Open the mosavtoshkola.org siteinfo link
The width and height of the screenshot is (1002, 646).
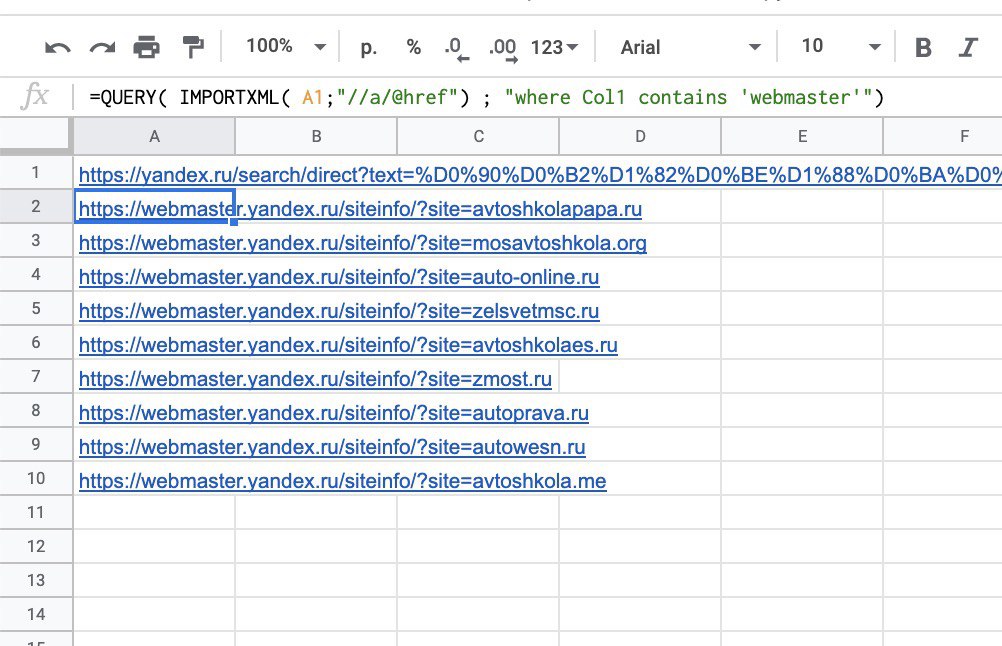(x=363, y=243)
